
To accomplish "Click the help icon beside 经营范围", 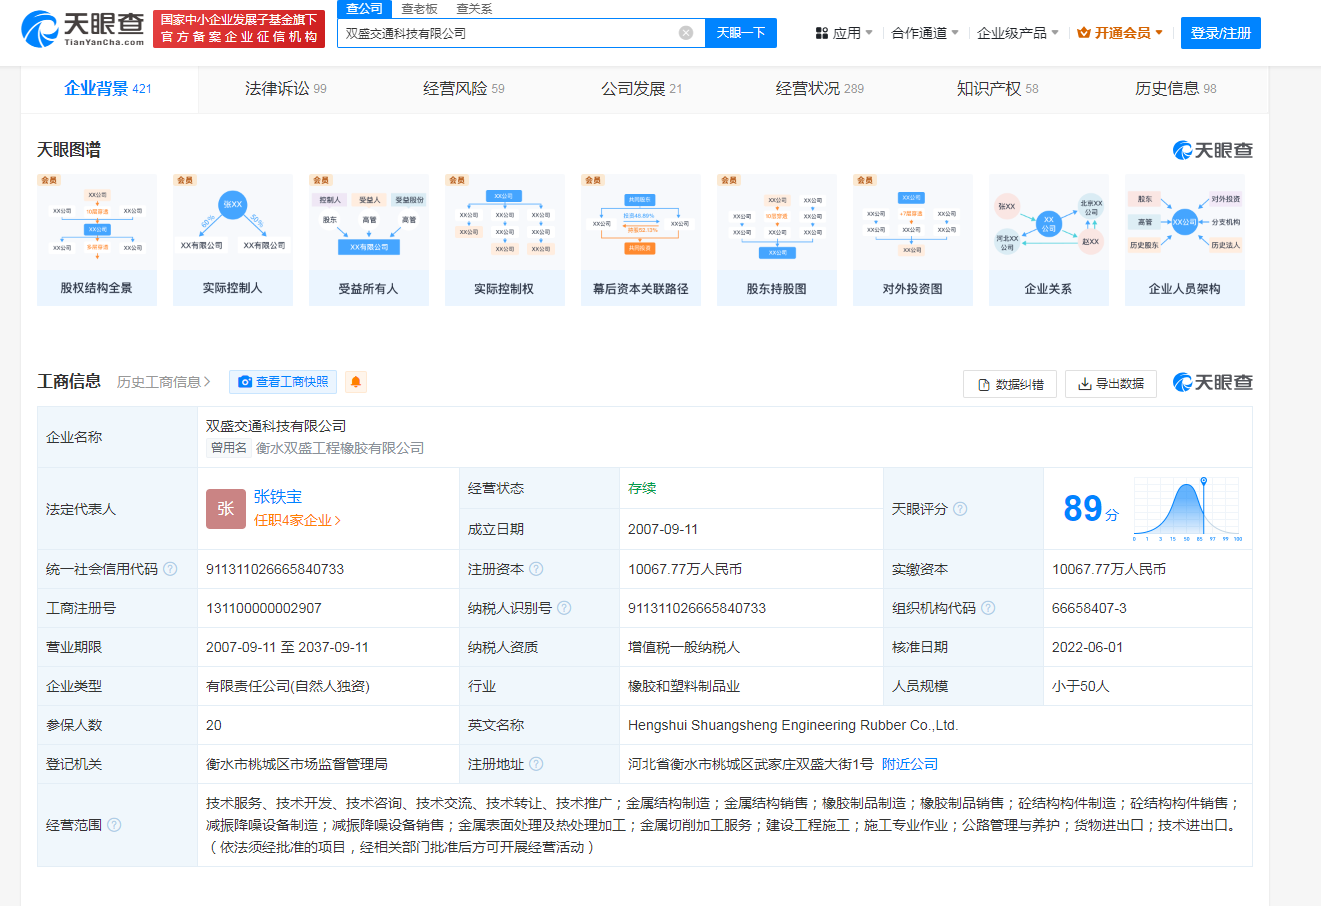I will pos(114,825).
